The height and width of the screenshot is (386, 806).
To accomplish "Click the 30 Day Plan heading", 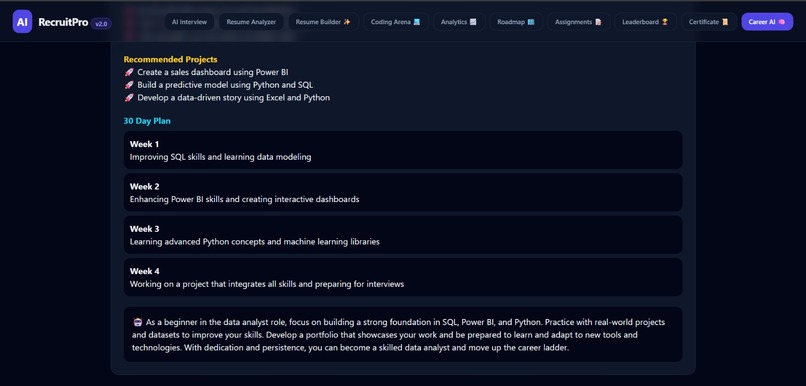I will click(147, 121).
